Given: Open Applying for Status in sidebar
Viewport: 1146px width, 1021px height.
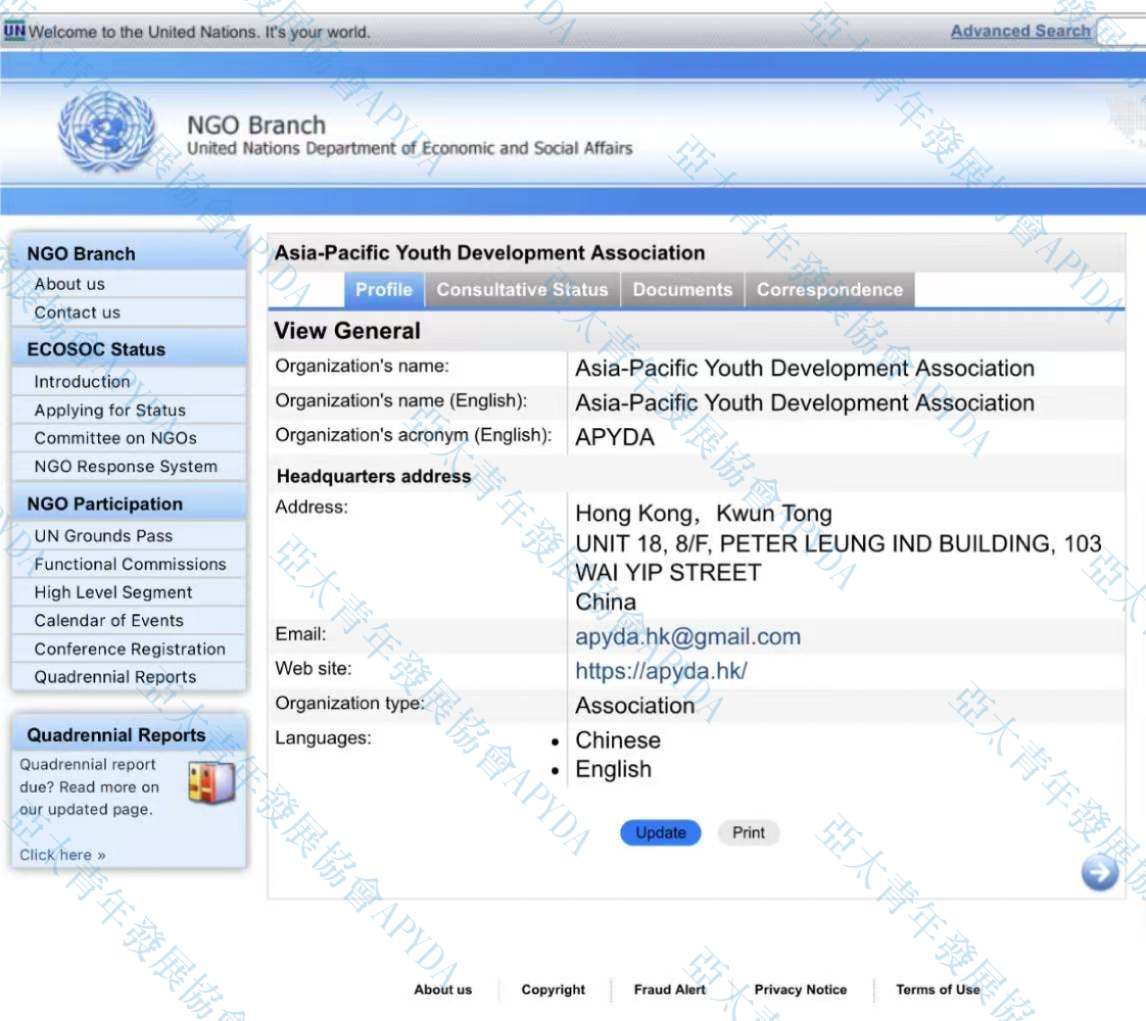Looking at the screenshot, I should [x=110, y=410].
